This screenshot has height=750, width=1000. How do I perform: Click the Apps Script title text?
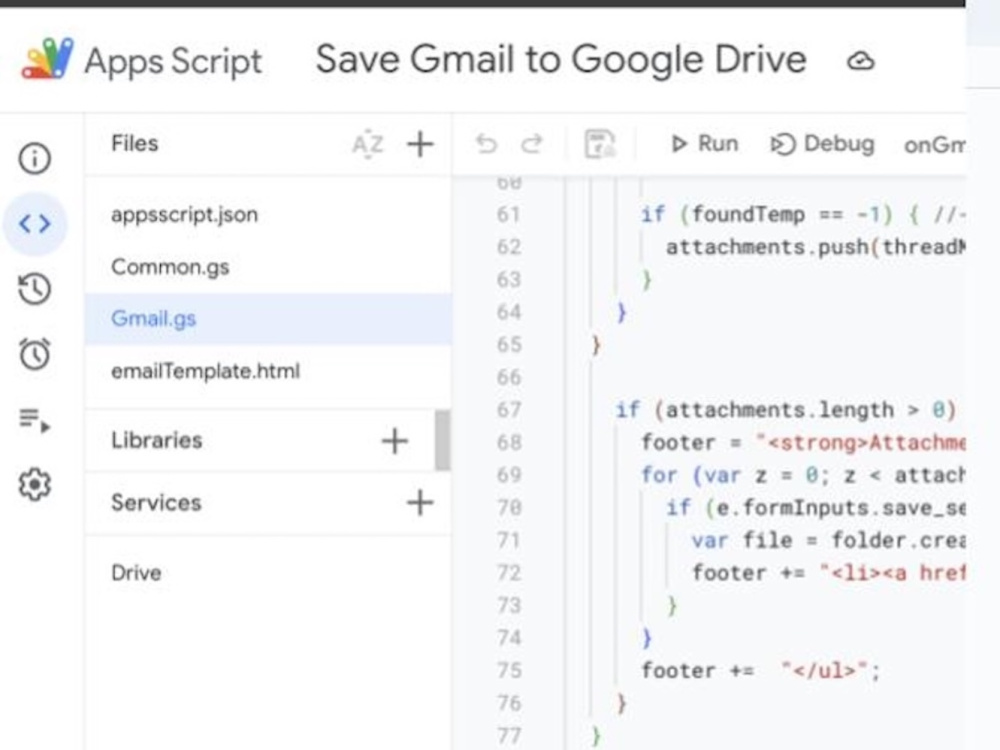173,62
